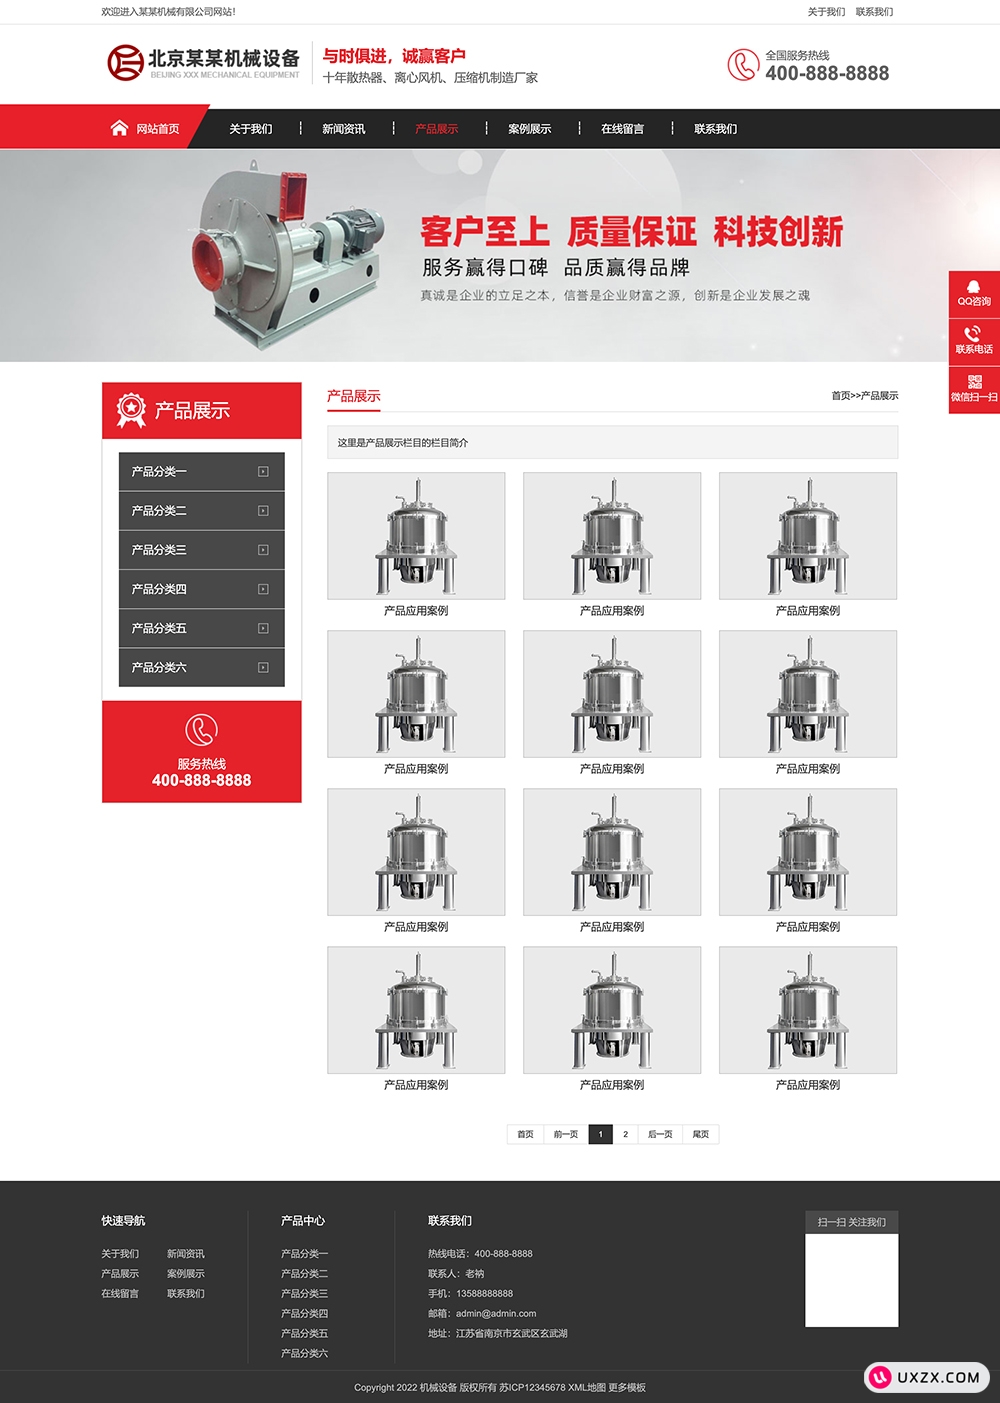The image size is (1000, 1403).
Task: Click 产品分类四 link in footer
Action: (x=304, y=1314)
